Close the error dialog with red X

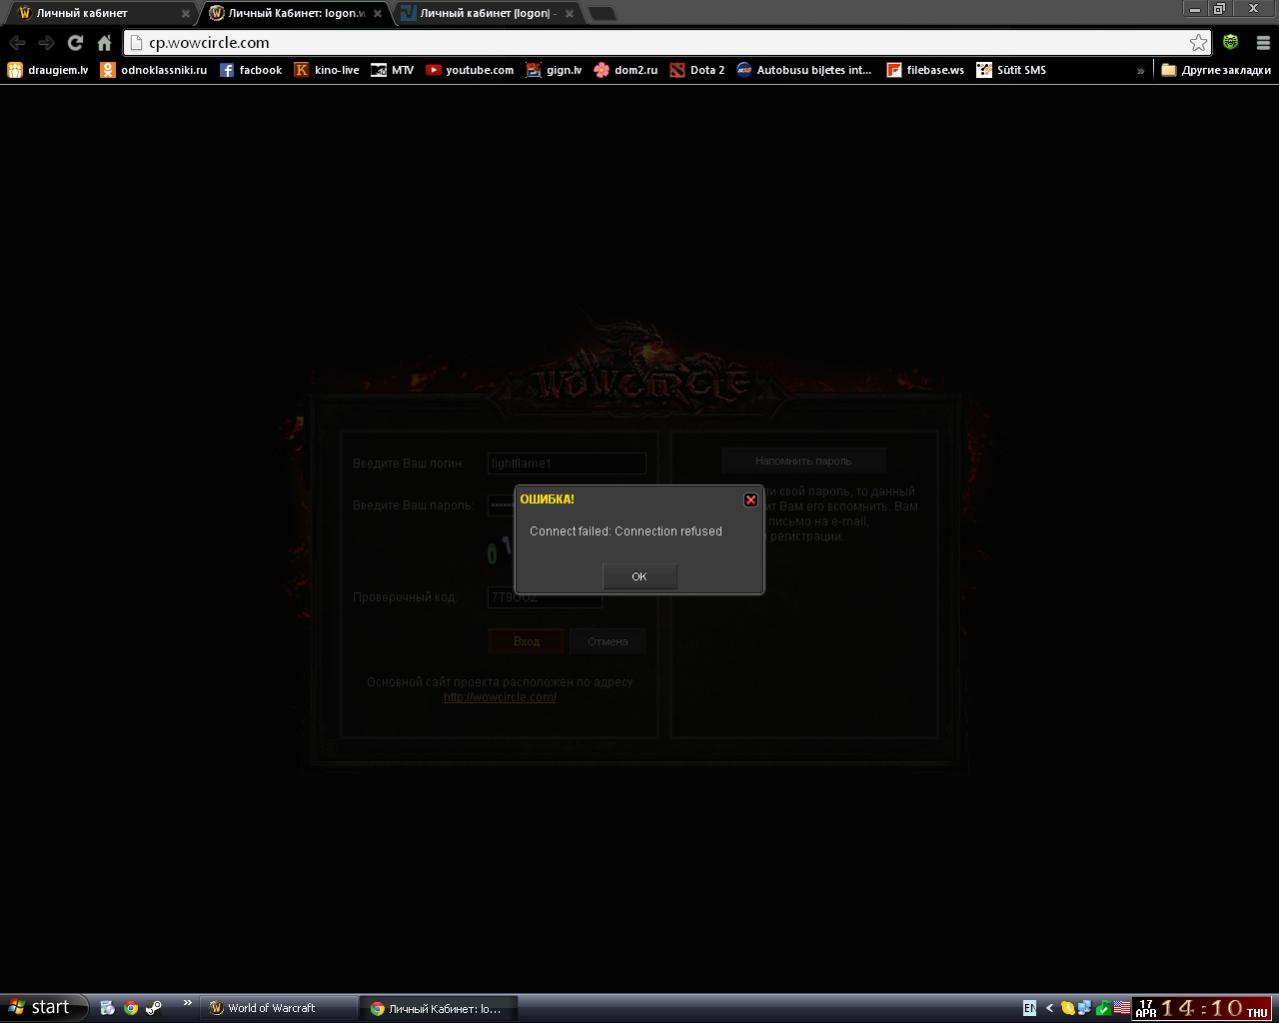coord(750,500)
